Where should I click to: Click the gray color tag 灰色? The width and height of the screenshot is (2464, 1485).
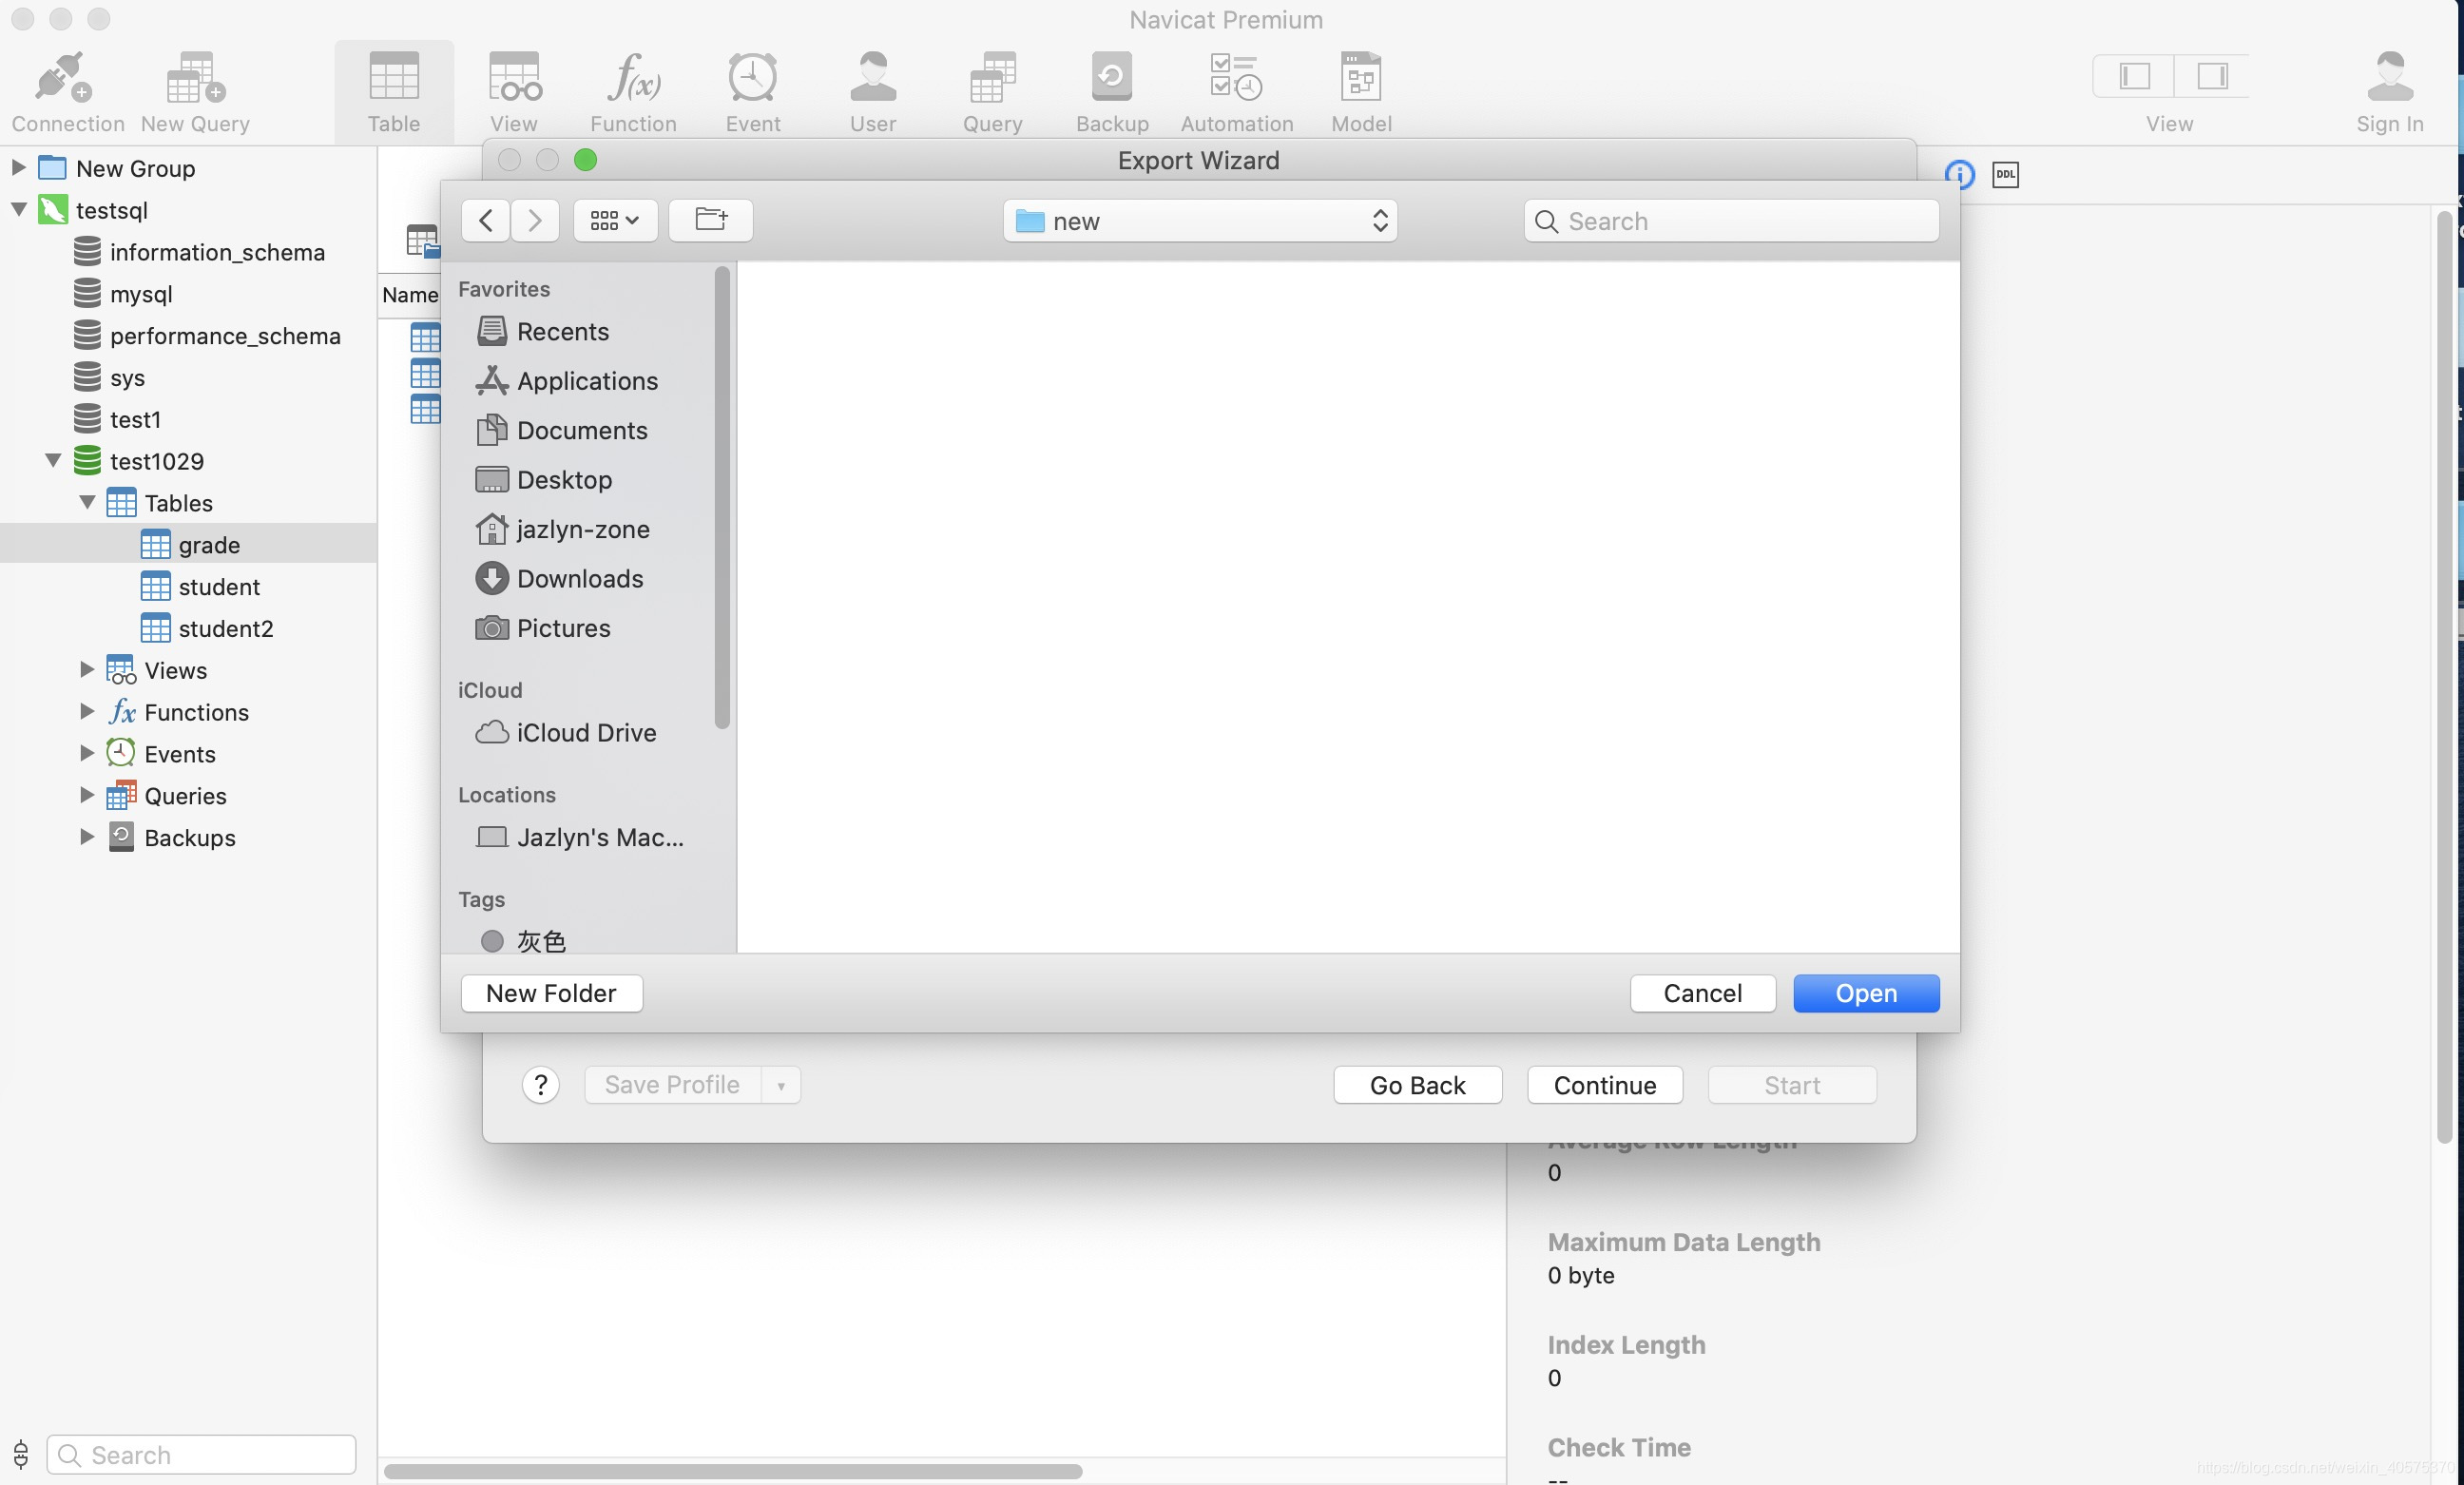tap(540, 940)
